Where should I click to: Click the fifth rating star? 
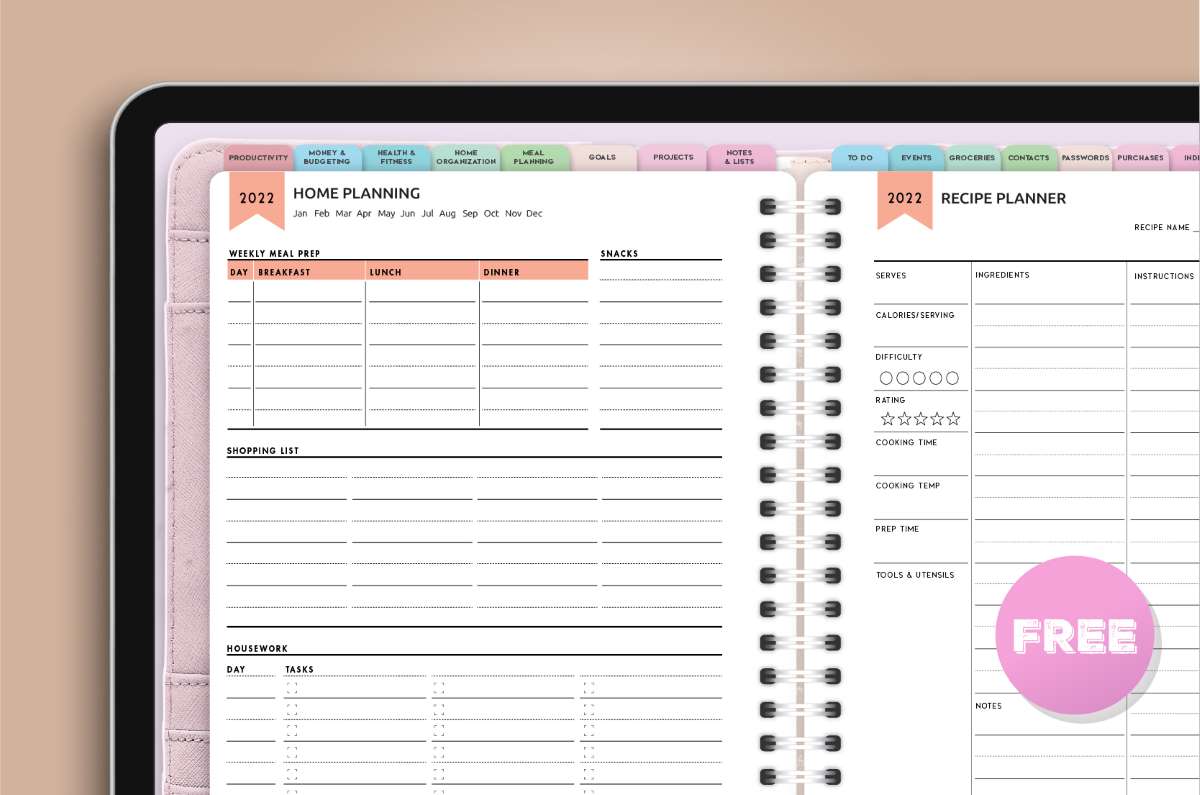click(x=953, y=419)
